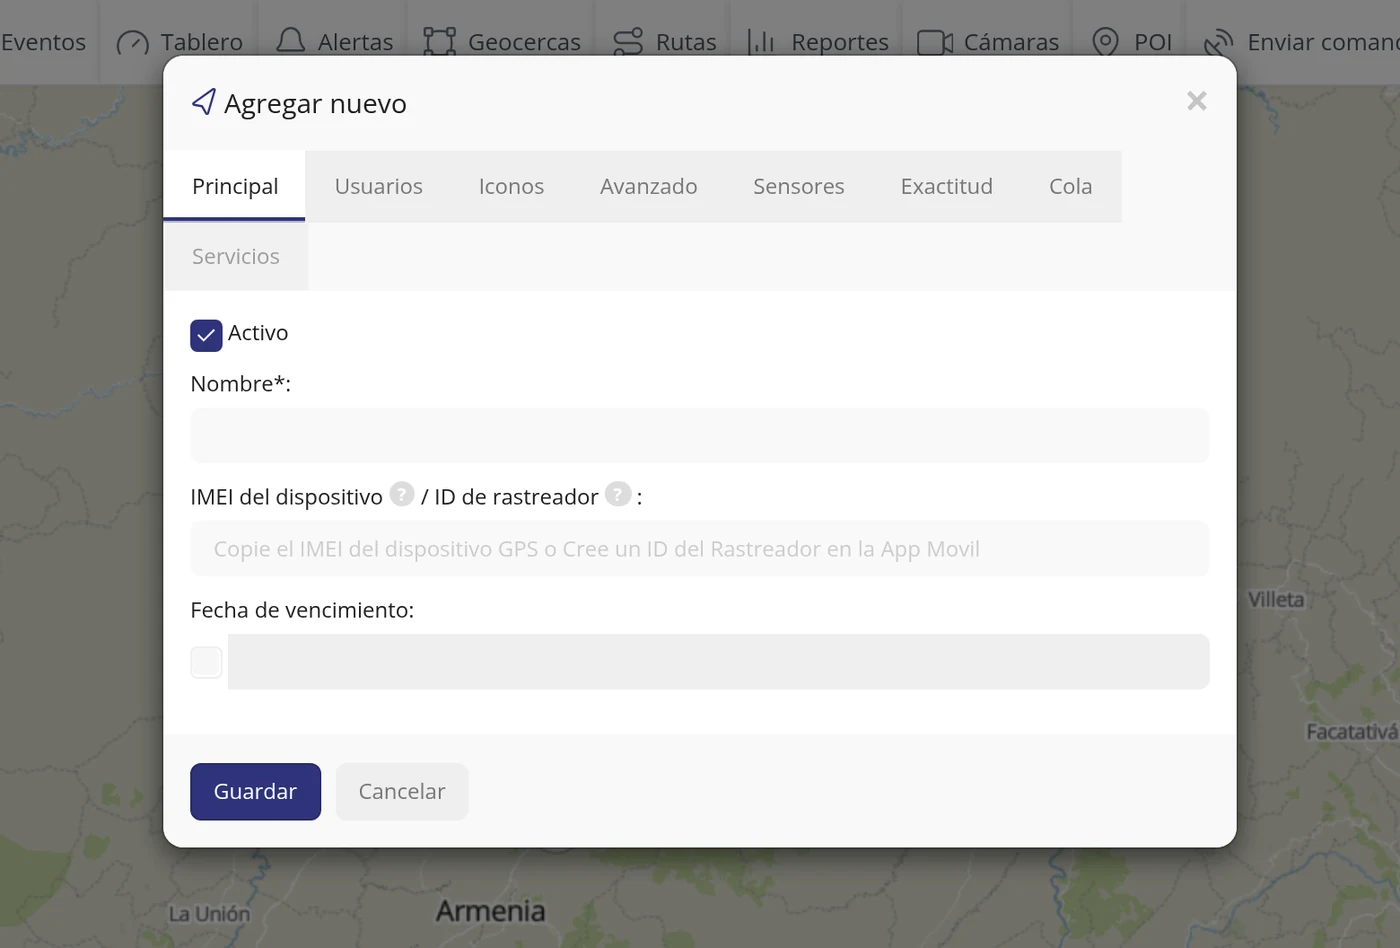Open the Sensores tab
Screen dimensions: 1400x948
coord(799,186)
